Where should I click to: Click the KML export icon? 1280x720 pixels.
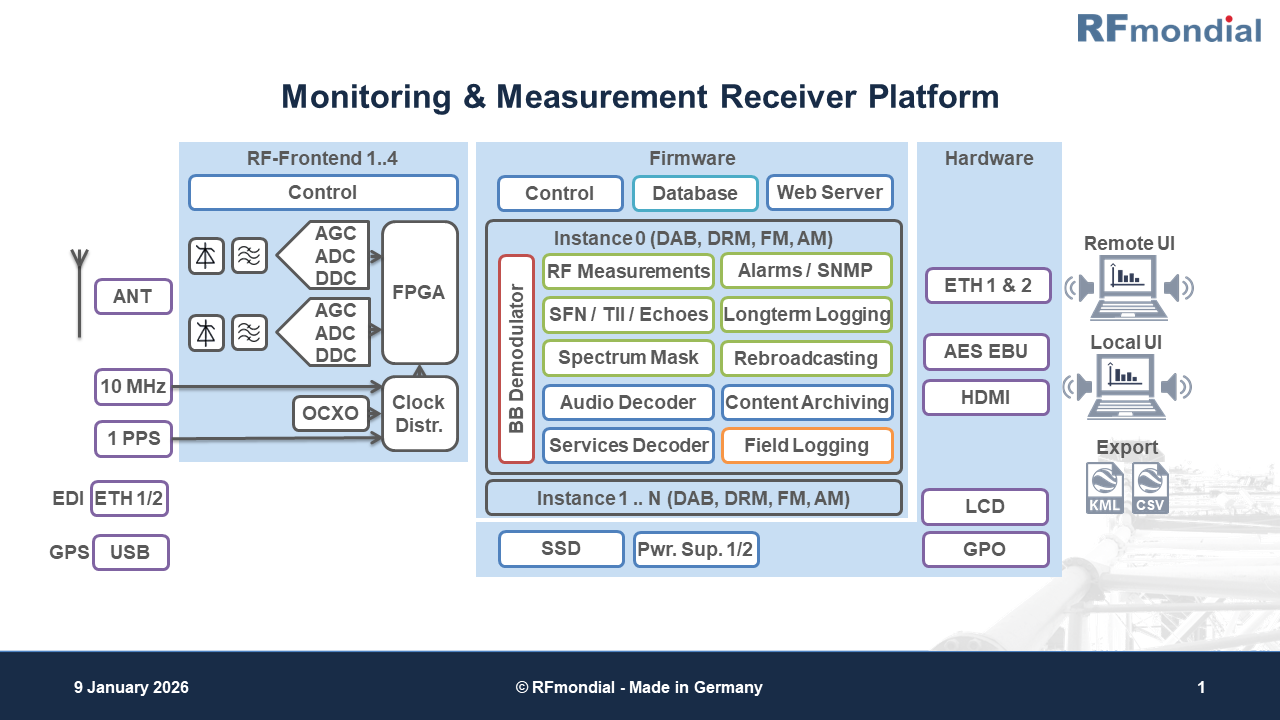pyautogui.click(x=1104, y=487)
